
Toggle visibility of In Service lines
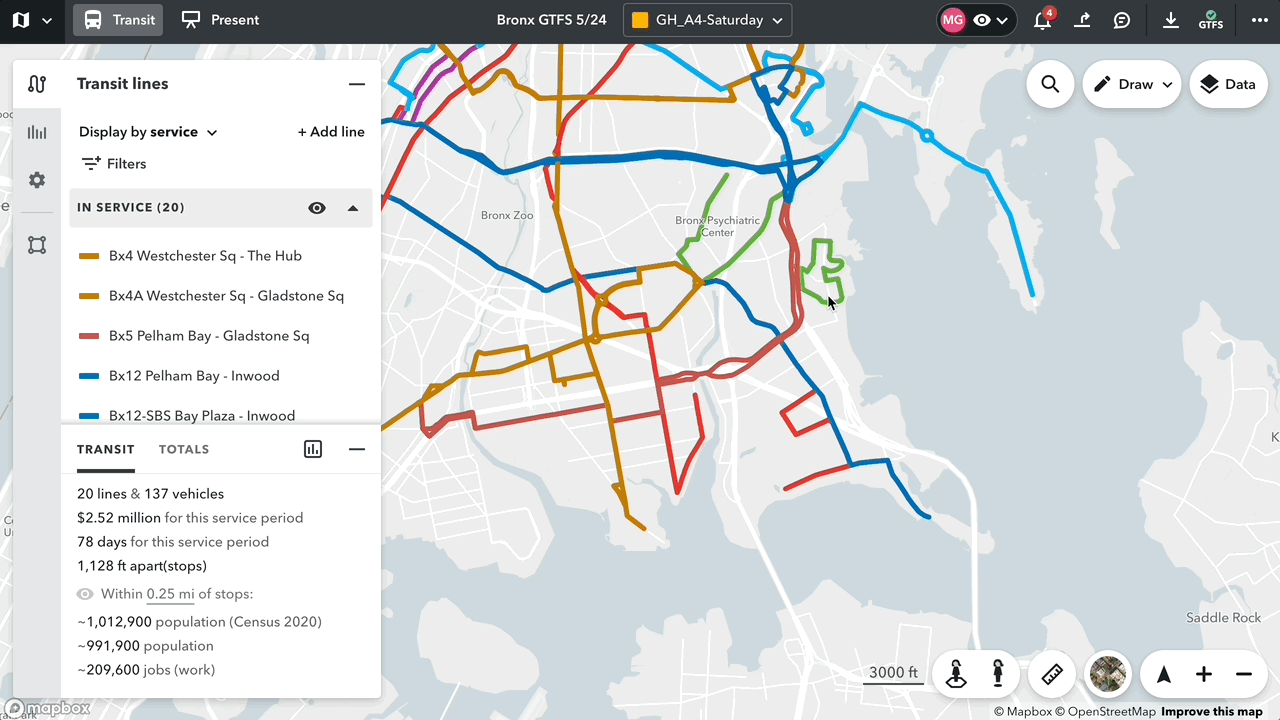pyautogui.click(x=317, y=208)
